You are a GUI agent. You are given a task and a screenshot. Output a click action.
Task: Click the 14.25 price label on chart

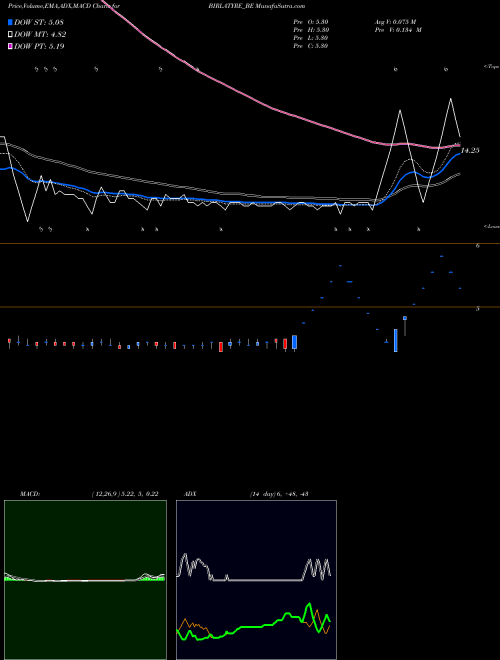470,150
